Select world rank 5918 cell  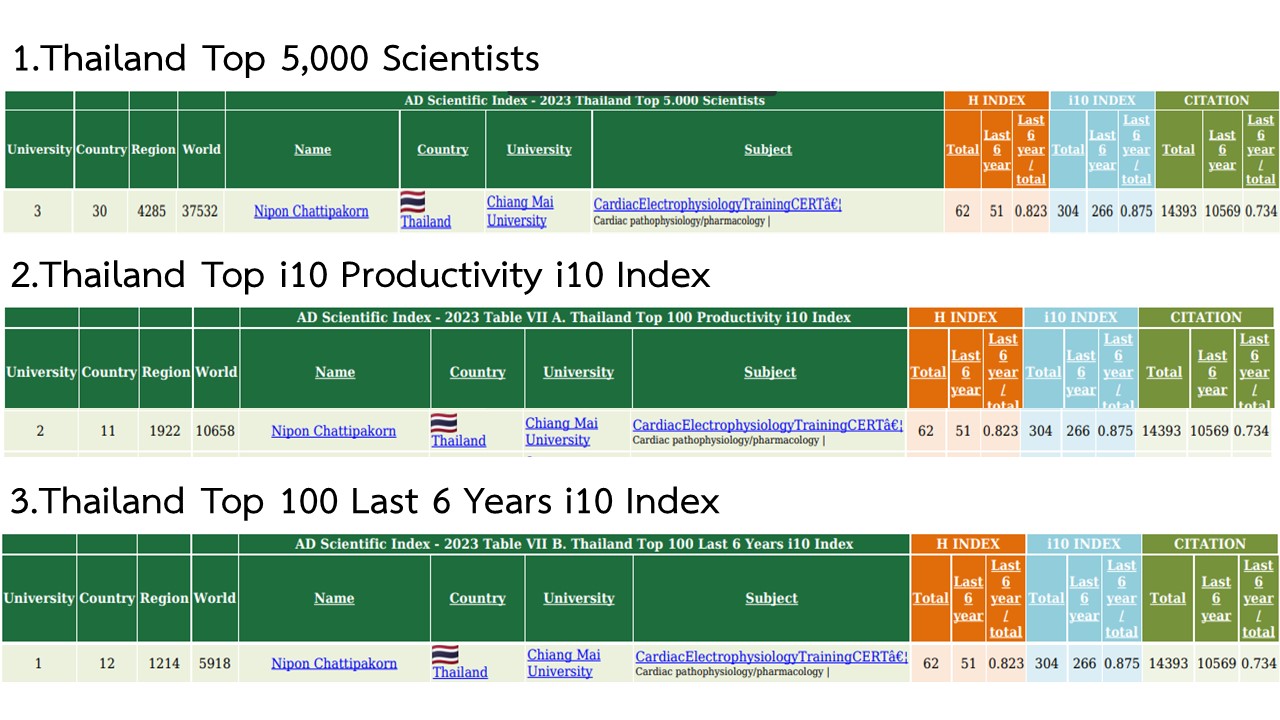[x=215, y=663]
